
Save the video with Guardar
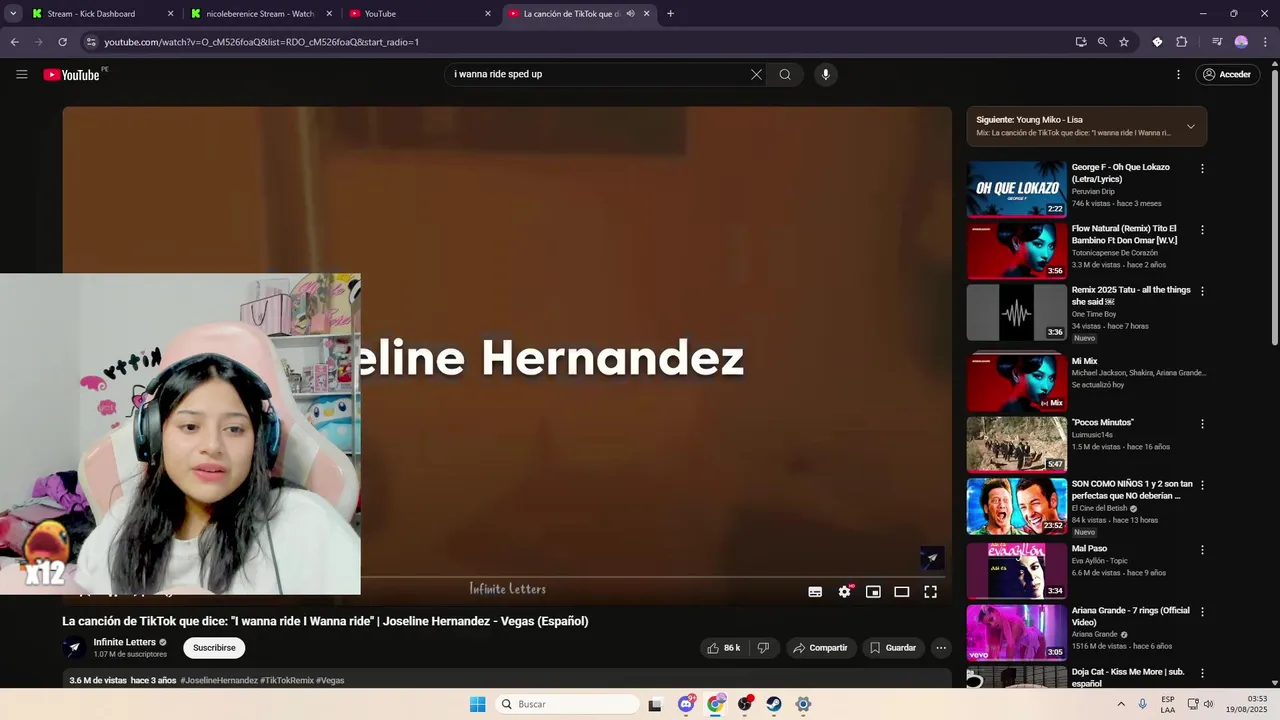pyautogui.click(x=892, y=648)
